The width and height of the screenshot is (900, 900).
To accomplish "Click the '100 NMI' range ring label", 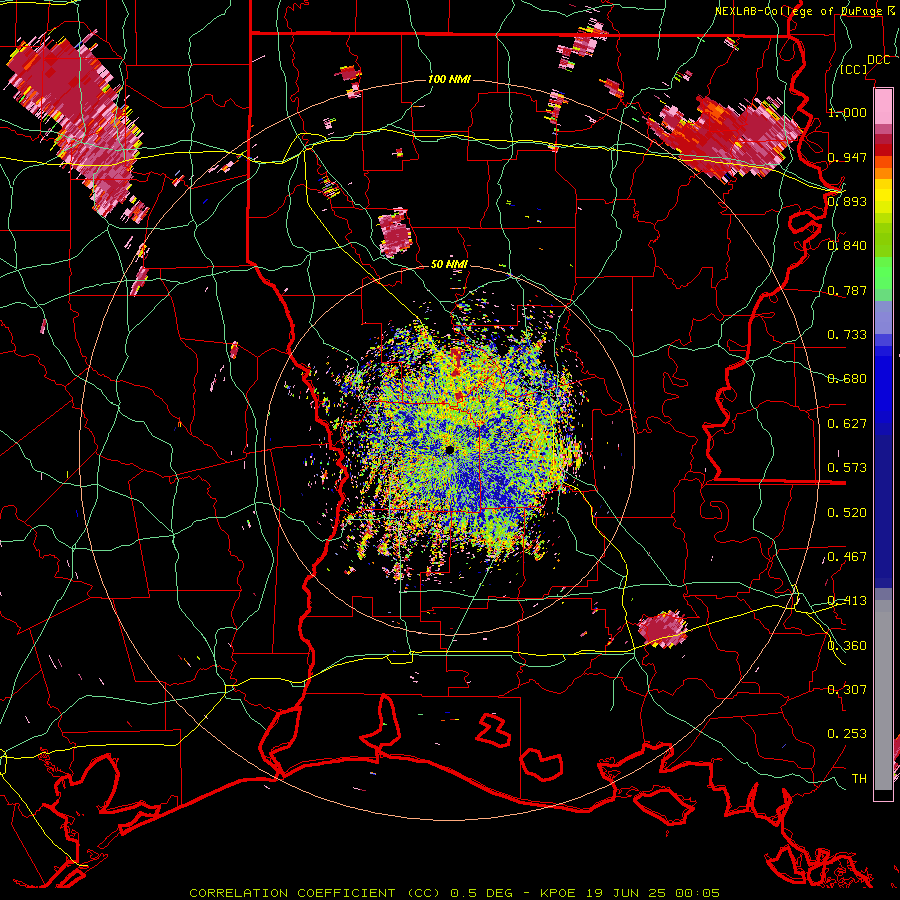I will click(449, 79).
